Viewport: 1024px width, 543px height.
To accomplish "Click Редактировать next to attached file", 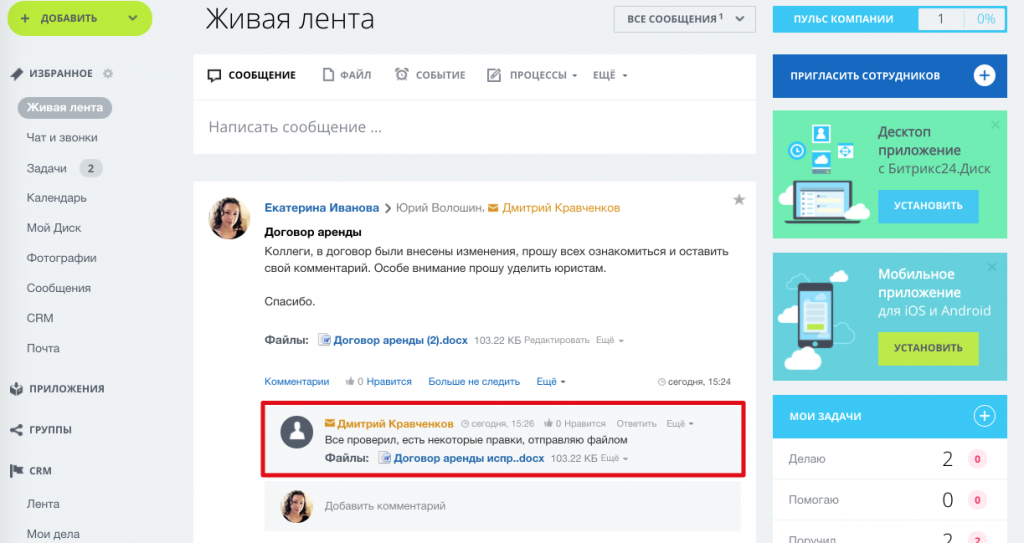I will [x=556, y=340].
